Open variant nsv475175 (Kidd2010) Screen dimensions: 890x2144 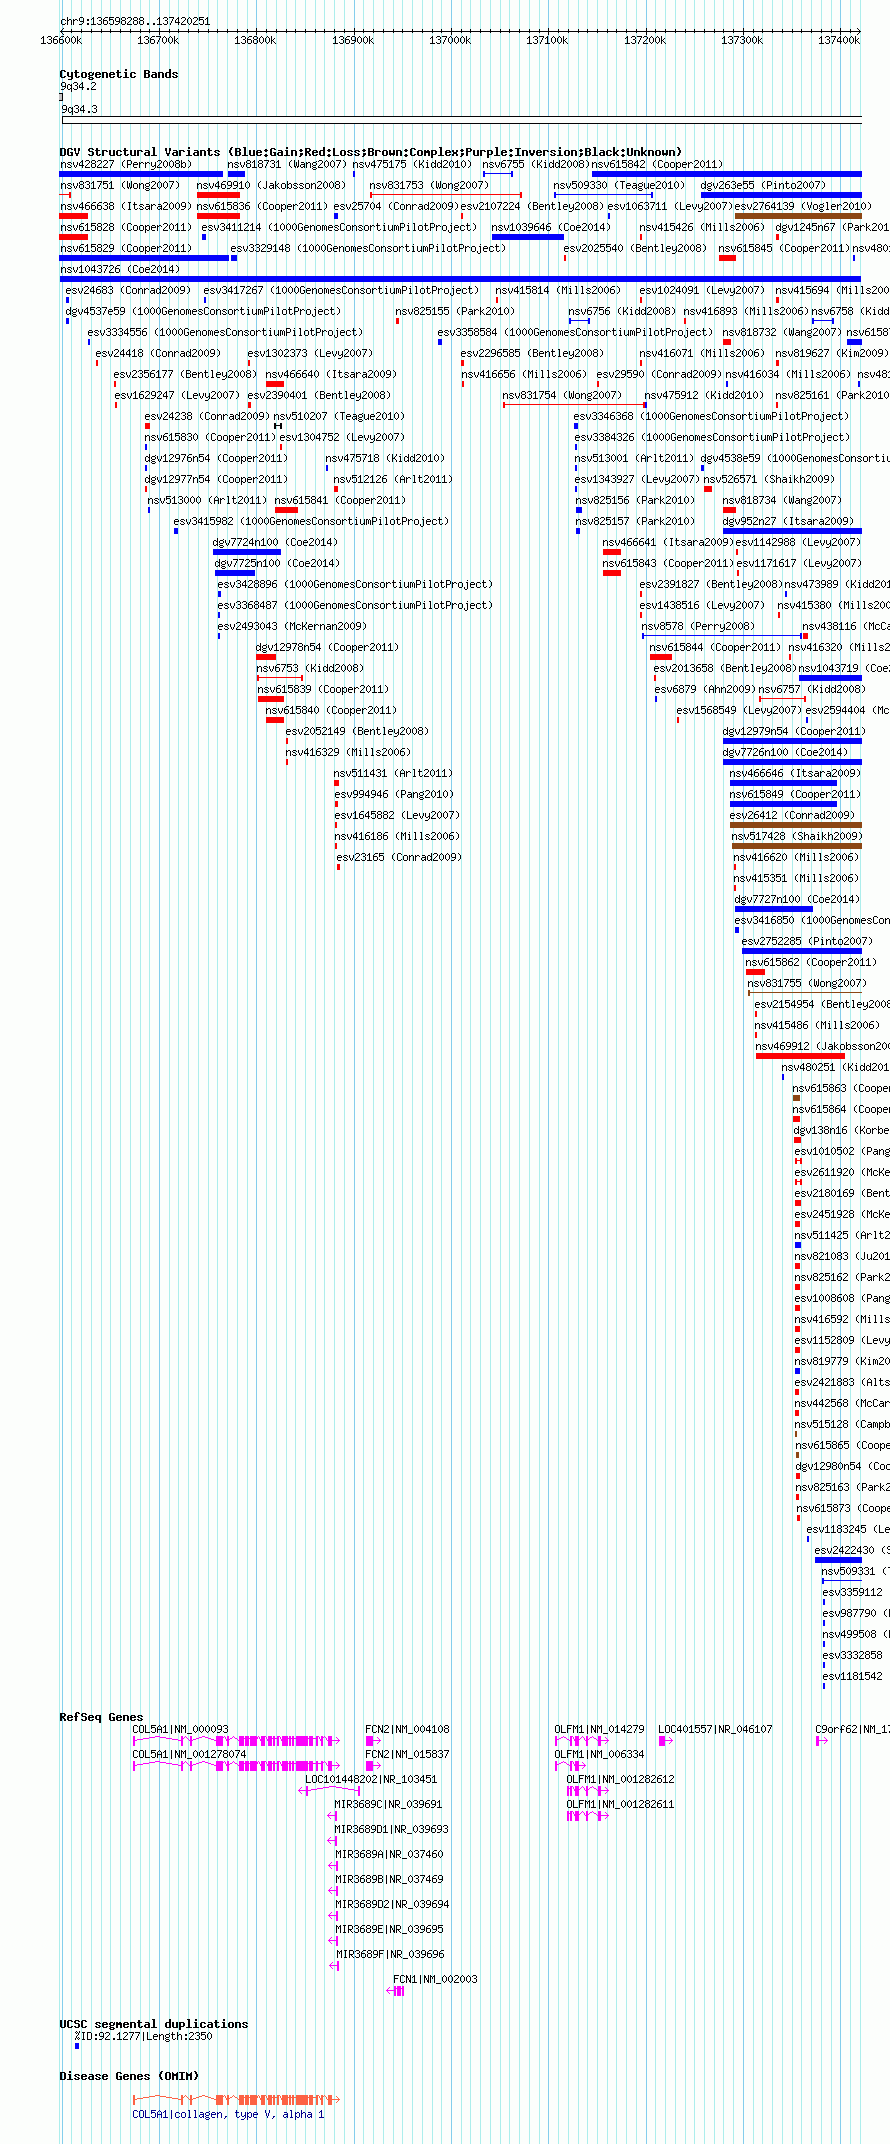(411, 164)
